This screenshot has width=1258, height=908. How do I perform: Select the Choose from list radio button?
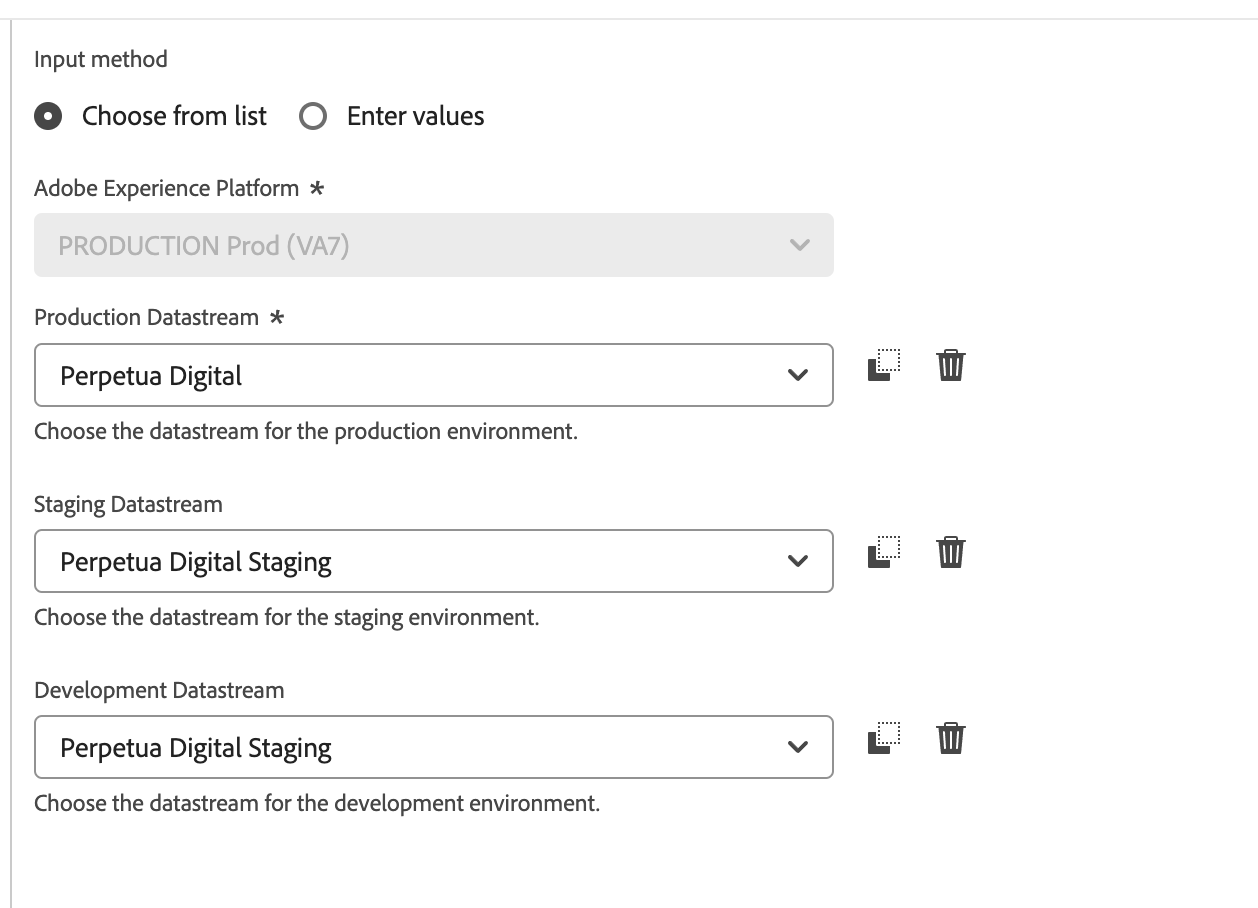click(x=47, y=117)
